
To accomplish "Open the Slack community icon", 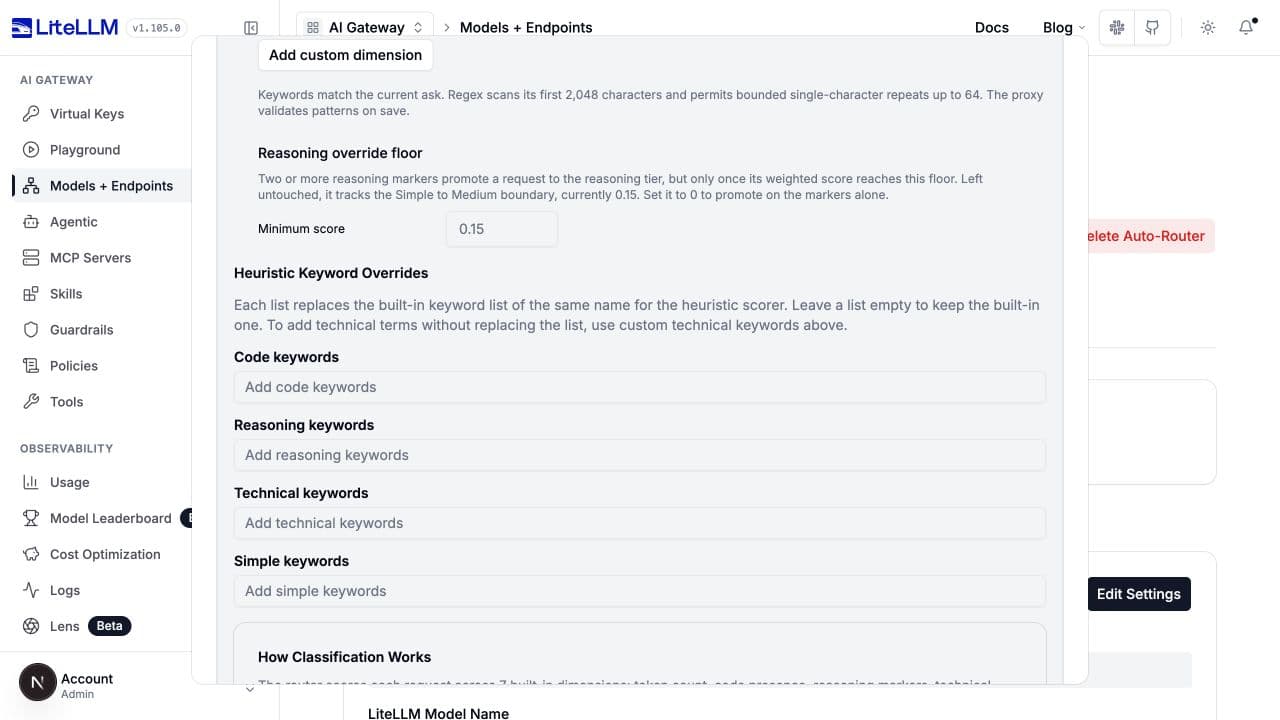I will point(1117,28).
